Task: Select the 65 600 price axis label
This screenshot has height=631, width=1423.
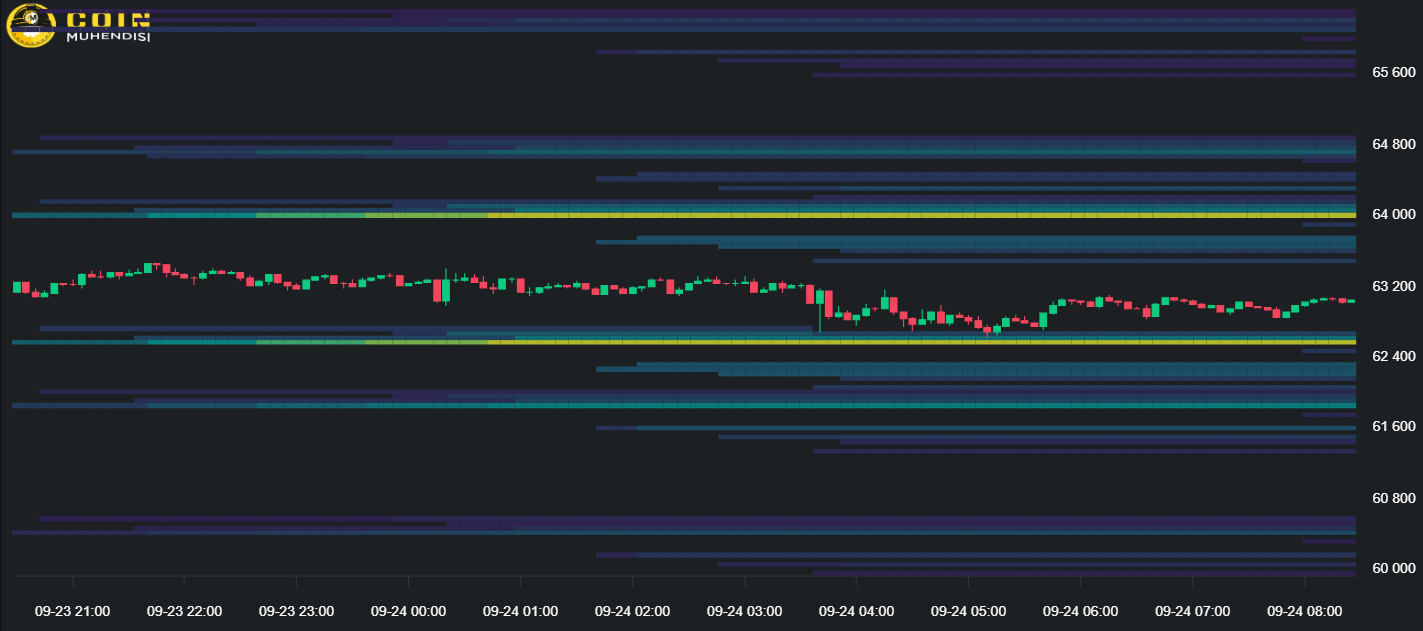Action: click(1393, 73)
